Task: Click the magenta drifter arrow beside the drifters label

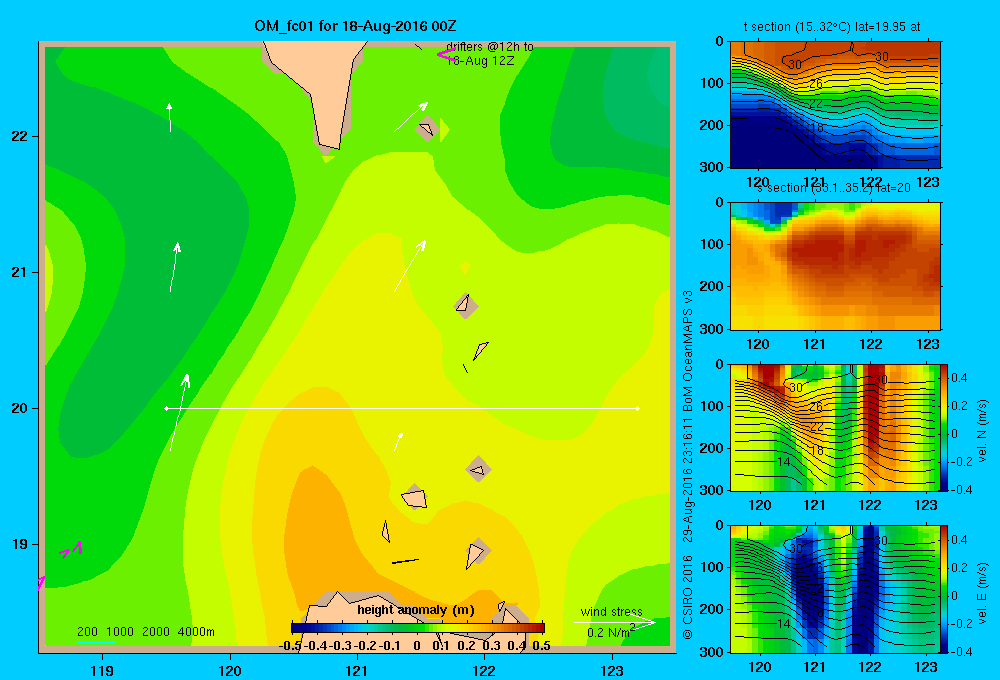Action: point(446,54)
